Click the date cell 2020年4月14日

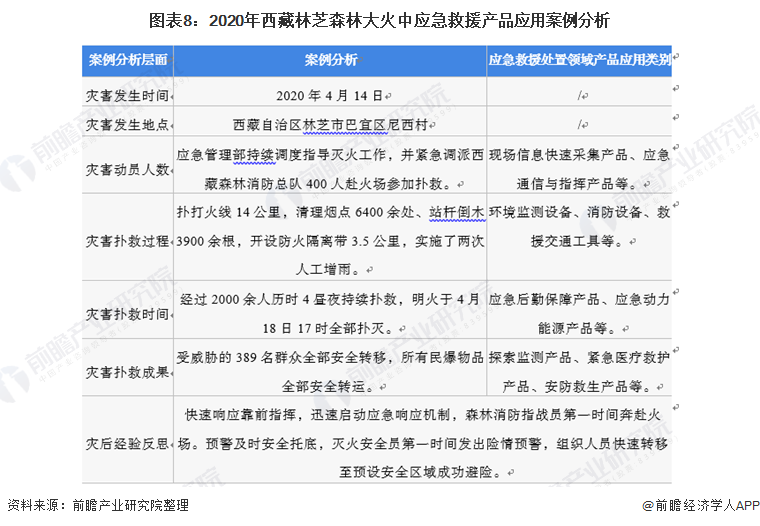tap(330, 96)
